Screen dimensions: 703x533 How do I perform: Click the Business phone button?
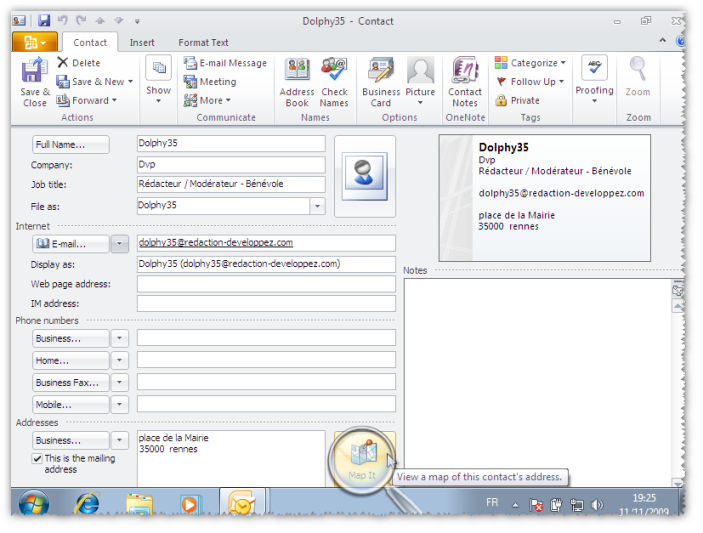point(70,338)
